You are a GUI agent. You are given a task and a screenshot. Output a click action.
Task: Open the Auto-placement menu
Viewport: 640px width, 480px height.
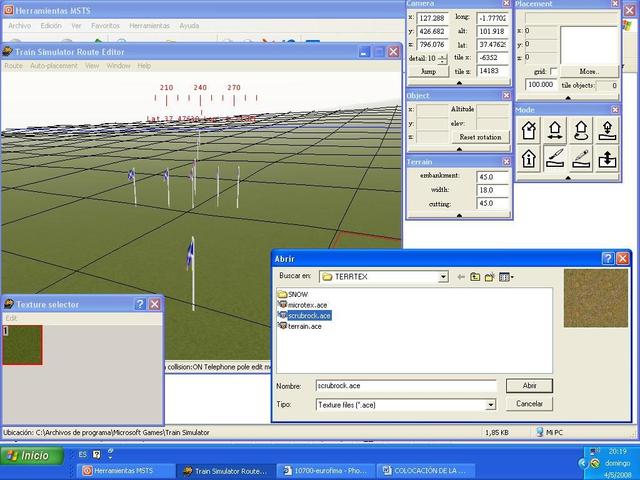(x=53, y=66)
